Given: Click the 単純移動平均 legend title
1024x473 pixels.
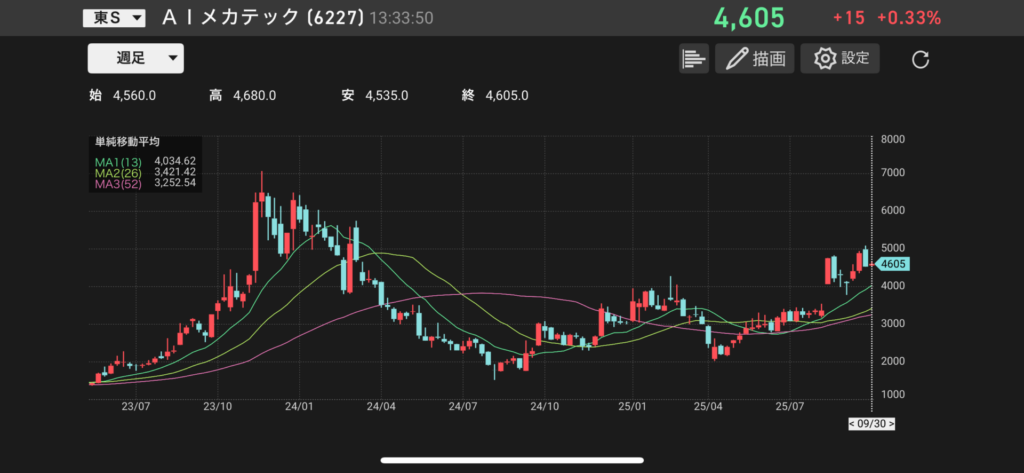Looking at the screenshot, I should (x=128, y=143).
